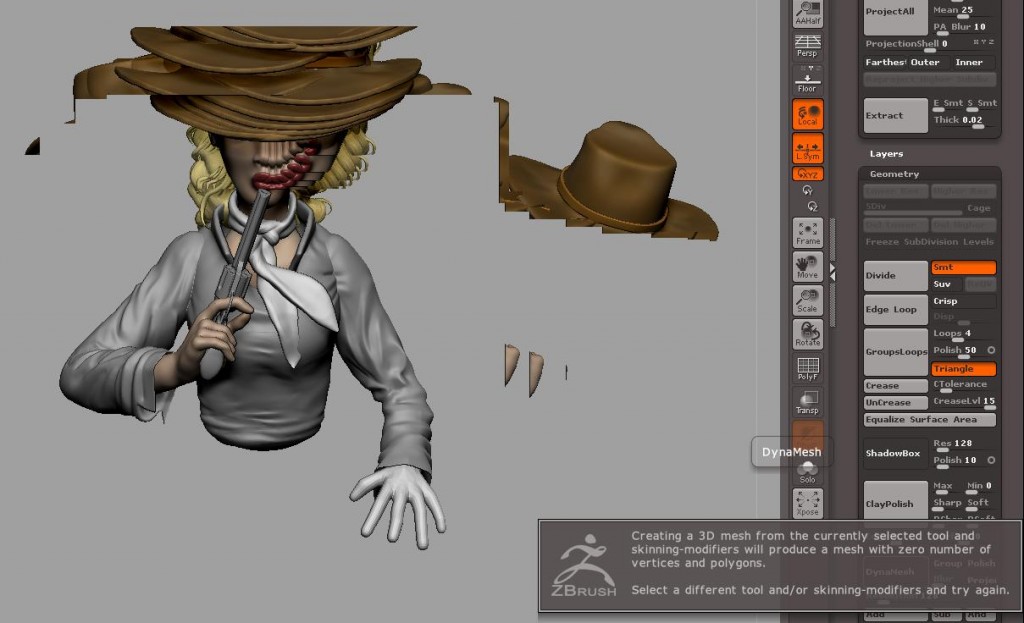
Task: Select the Scale navigation icon
Action: click(808, 301)
